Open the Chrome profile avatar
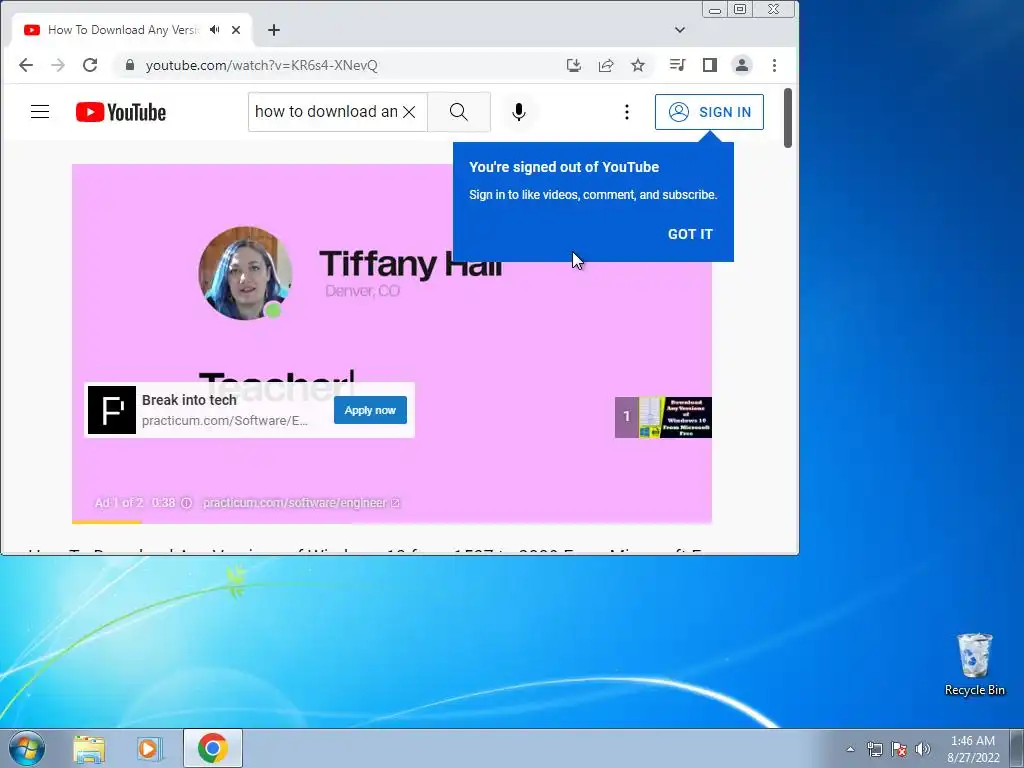The width and height of the screenshot is (1024, 768). point(742,65)
